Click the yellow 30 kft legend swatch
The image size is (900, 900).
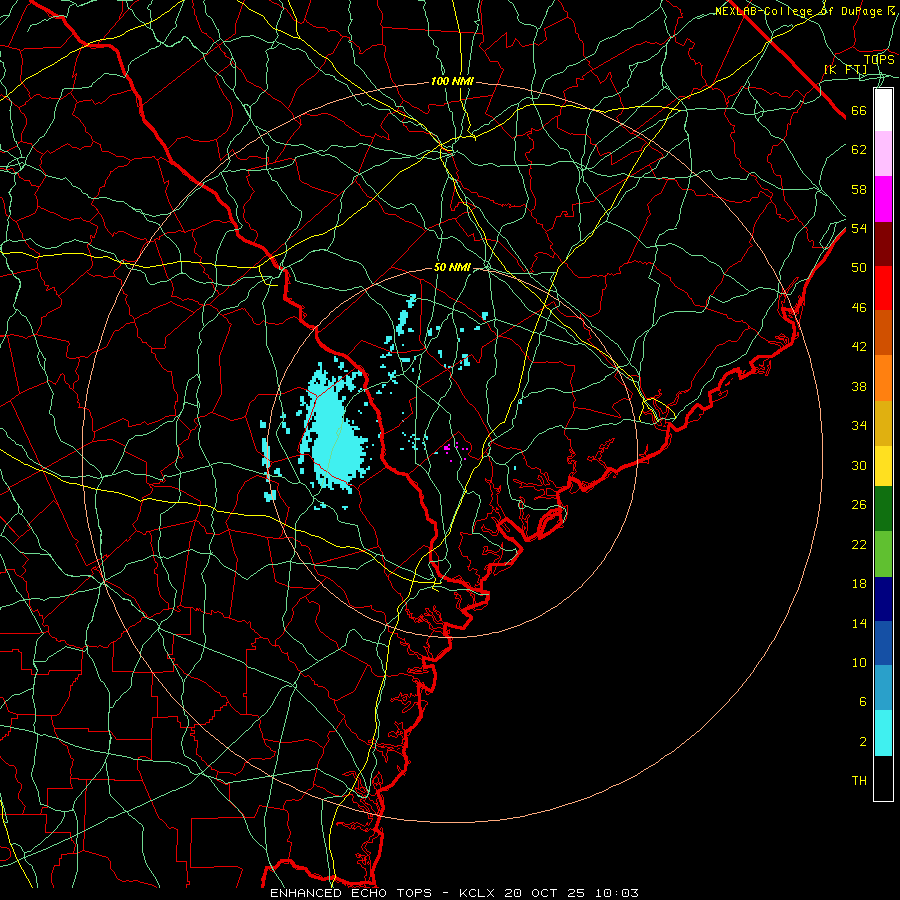883,465
